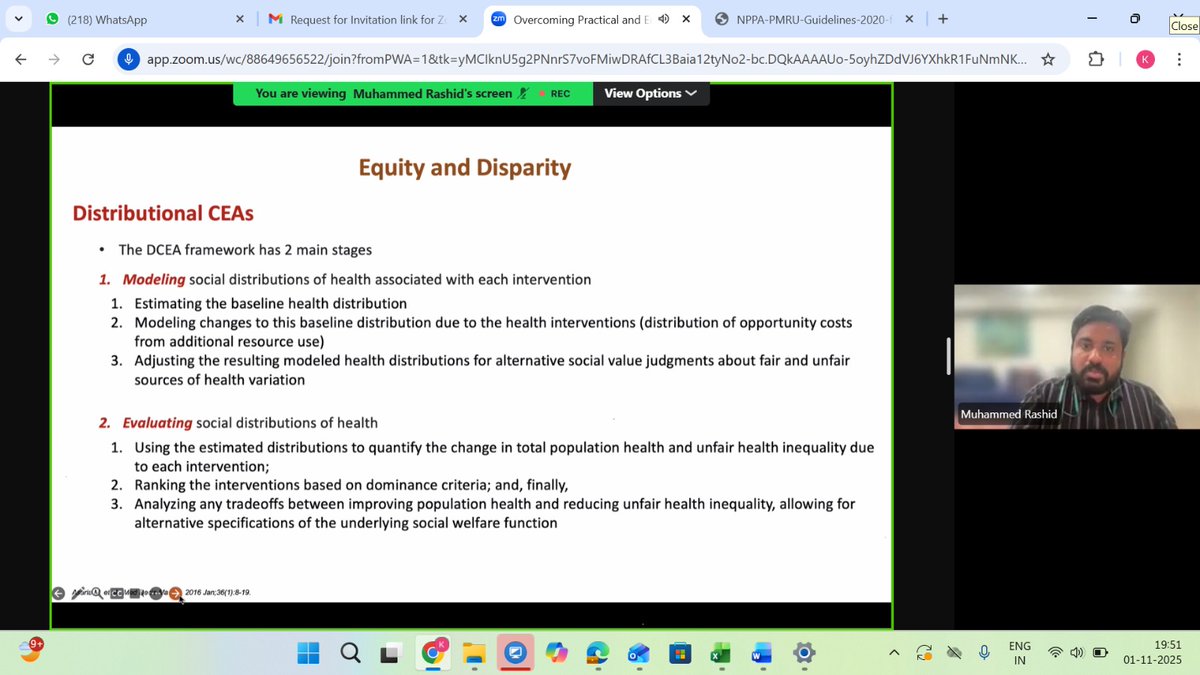This screenshot has width=1200, height=675.
Task: Open the Chrome three-dot menu
Action: [x=1179, y=60]
